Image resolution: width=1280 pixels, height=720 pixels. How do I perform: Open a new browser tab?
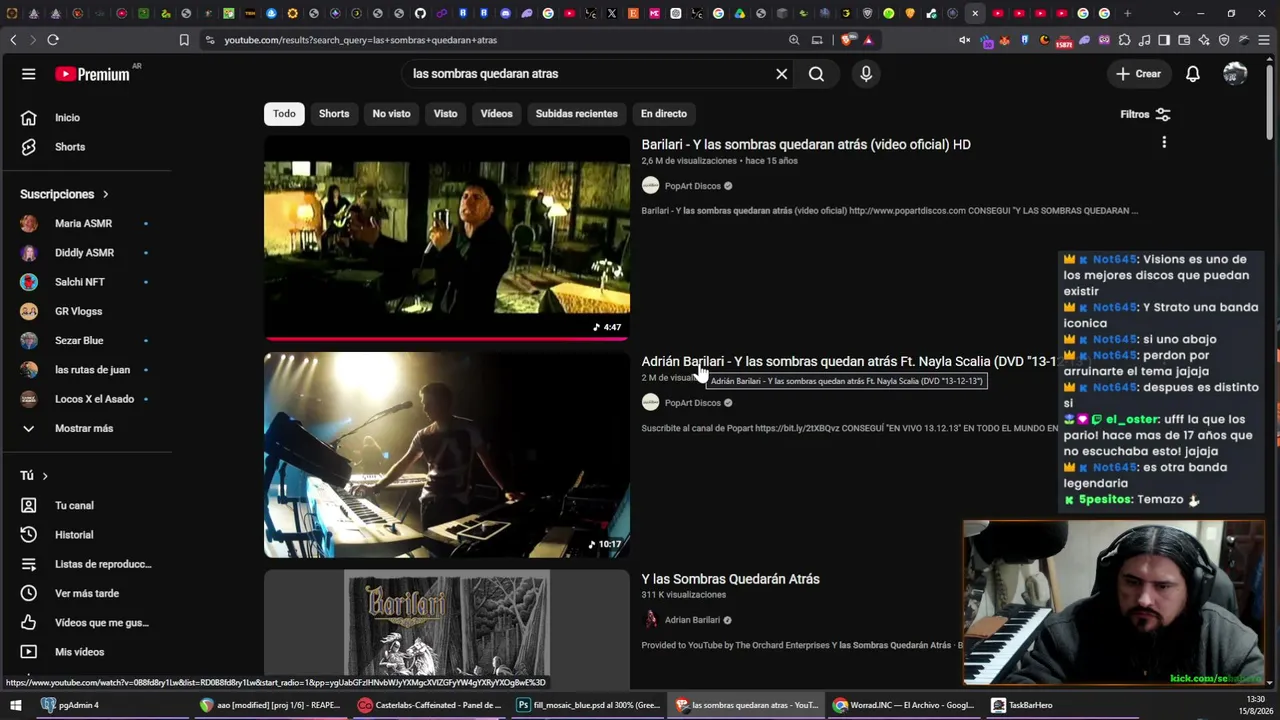pyautogui.click(x=1127, y=14)
